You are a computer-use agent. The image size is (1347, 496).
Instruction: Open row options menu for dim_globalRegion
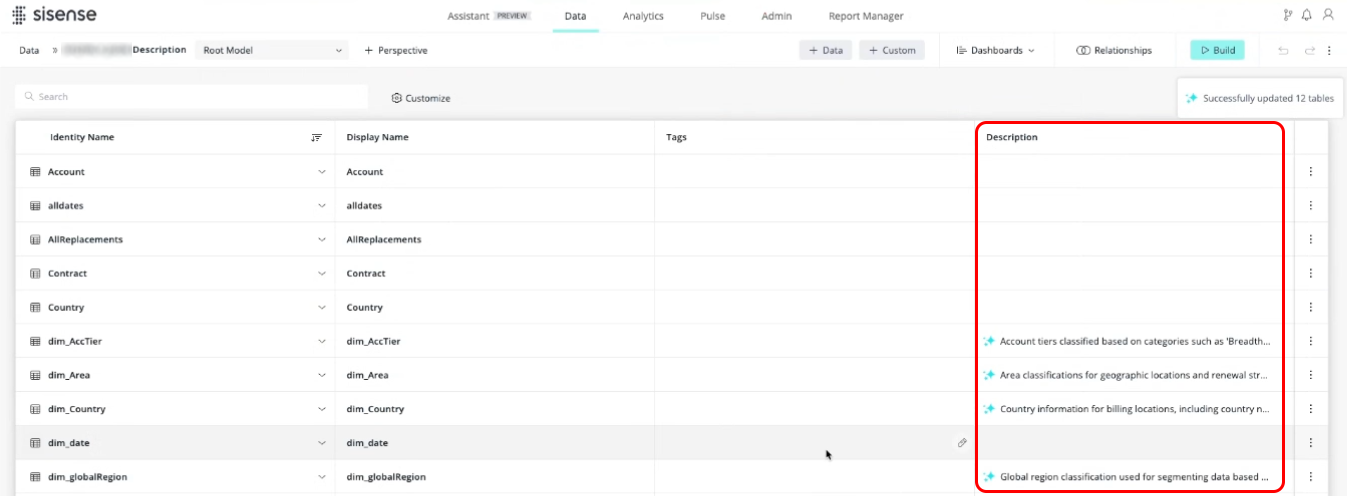click(x=1311, y=477)
